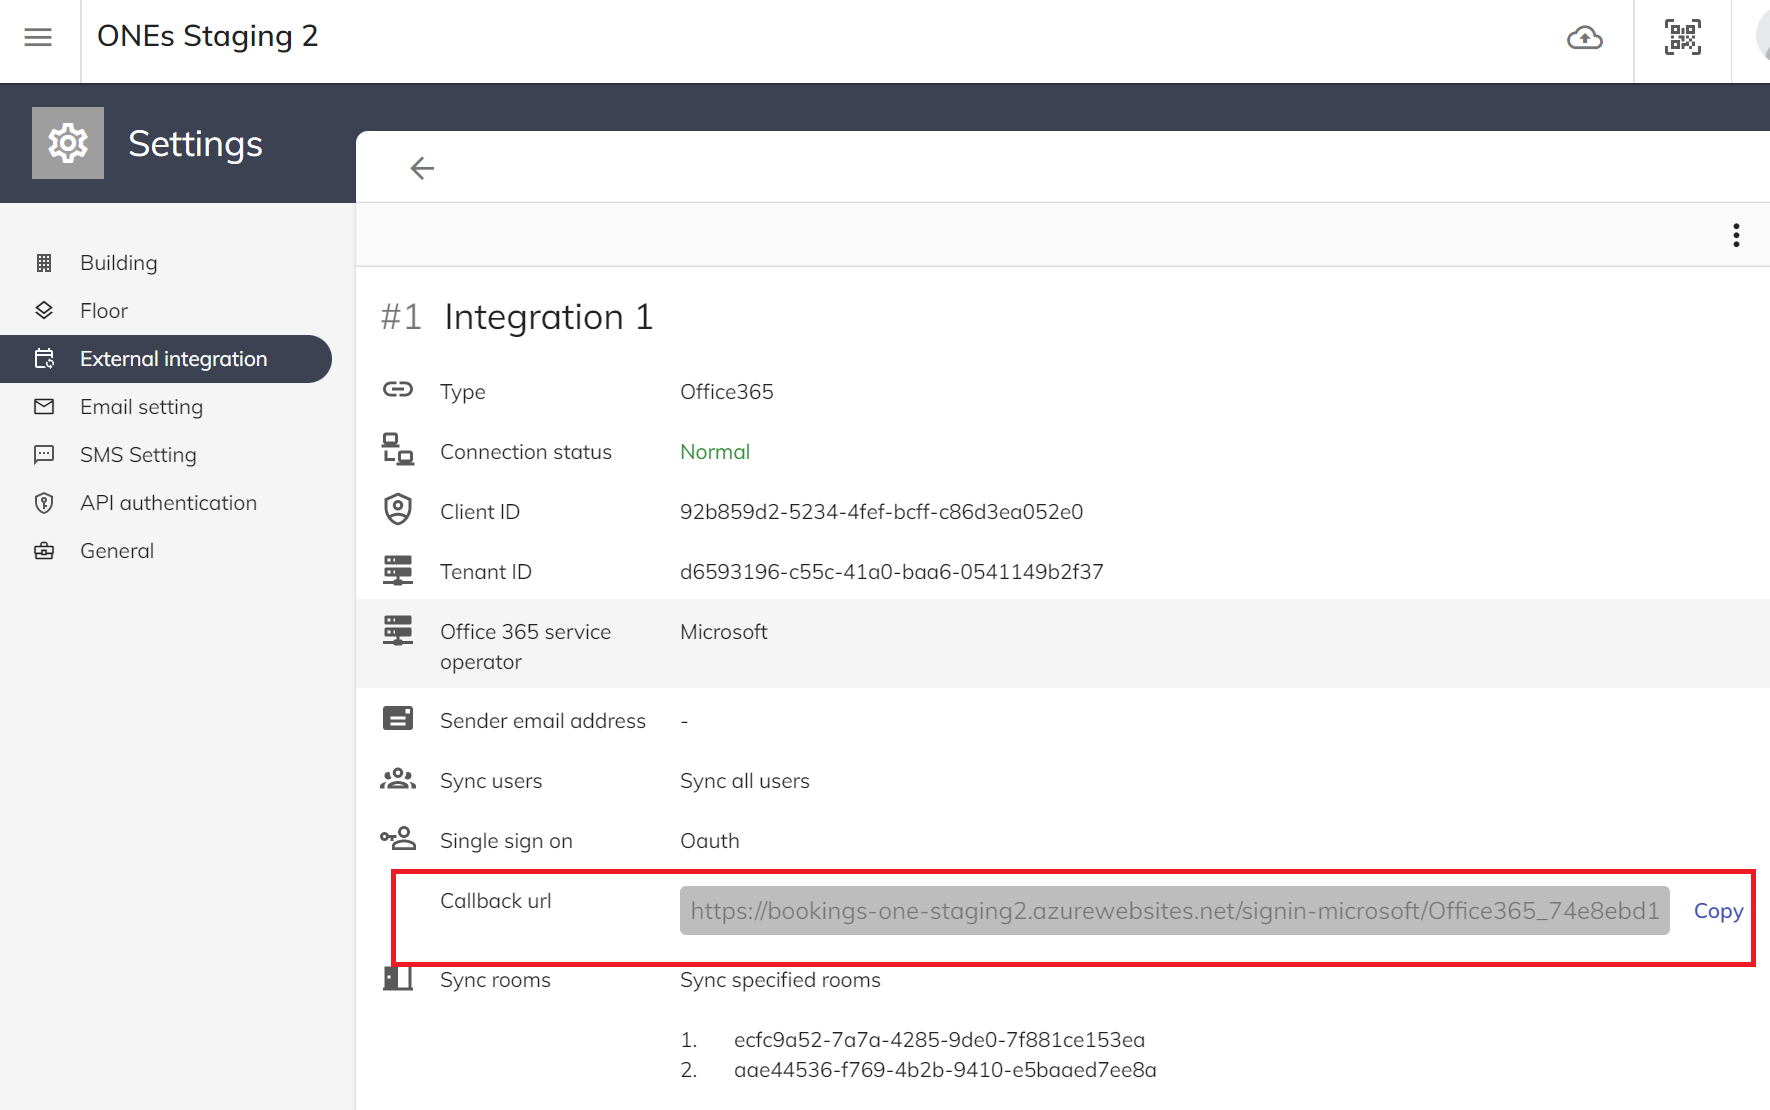The image size is (1770, 1110).
Task: Open API authentication settings
Action: (168, 503)
